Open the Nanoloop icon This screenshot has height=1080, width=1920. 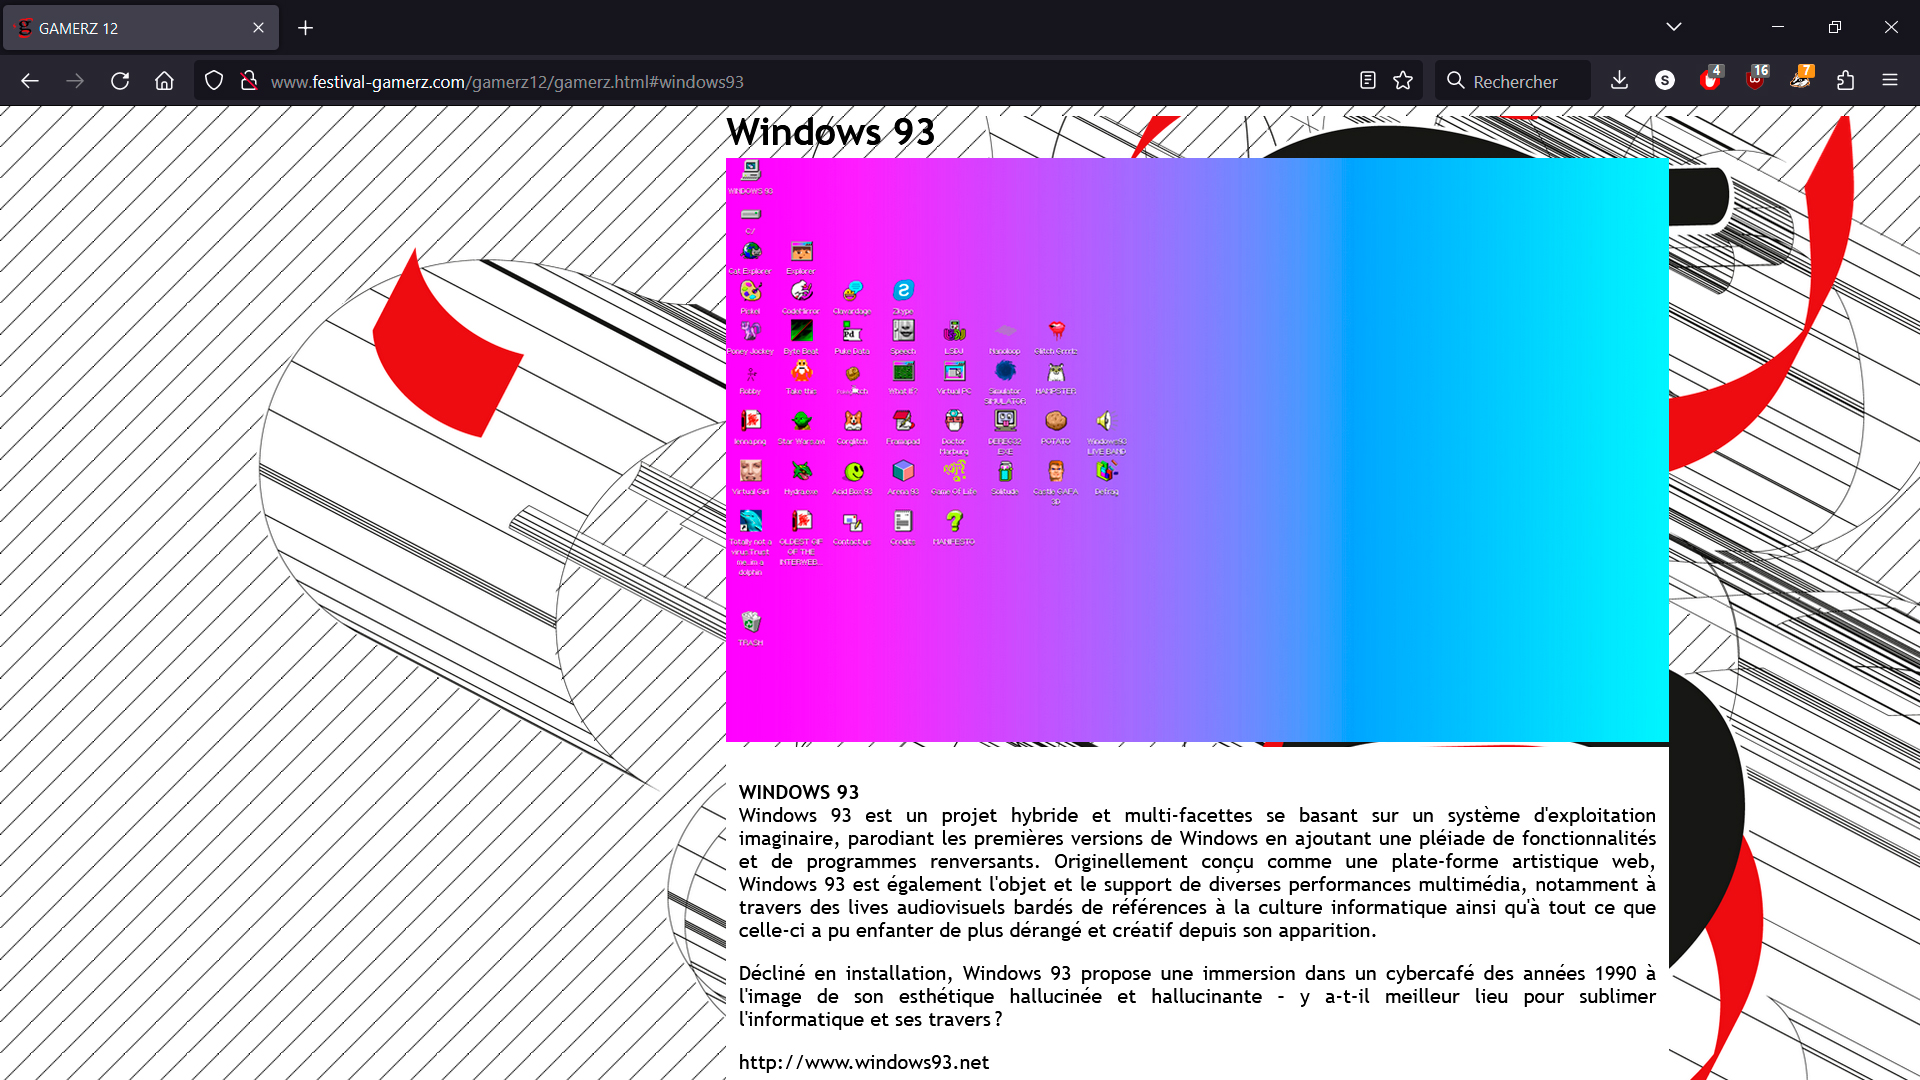(x=1005, y=332)
